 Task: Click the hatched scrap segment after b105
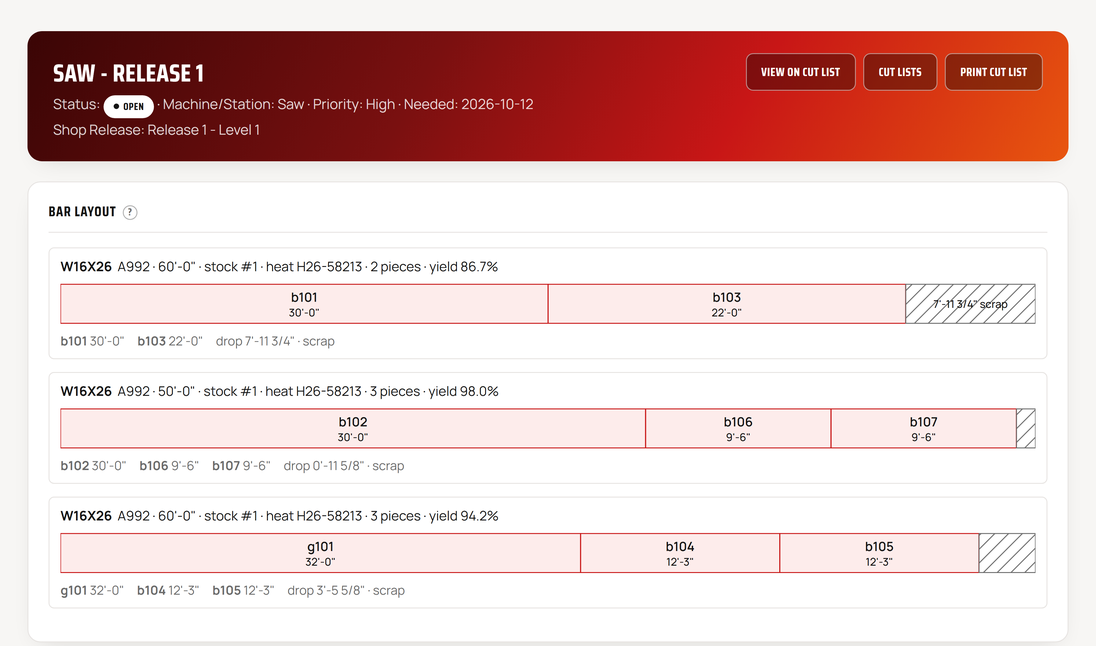[1007, 553]
